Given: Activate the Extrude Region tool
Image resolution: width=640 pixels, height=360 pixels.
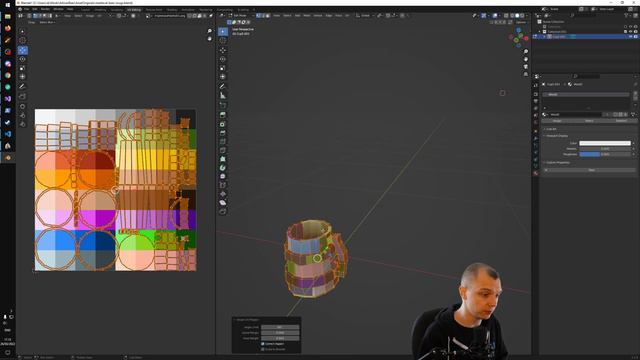Looking at the screenshot, I should click(223, 115).
